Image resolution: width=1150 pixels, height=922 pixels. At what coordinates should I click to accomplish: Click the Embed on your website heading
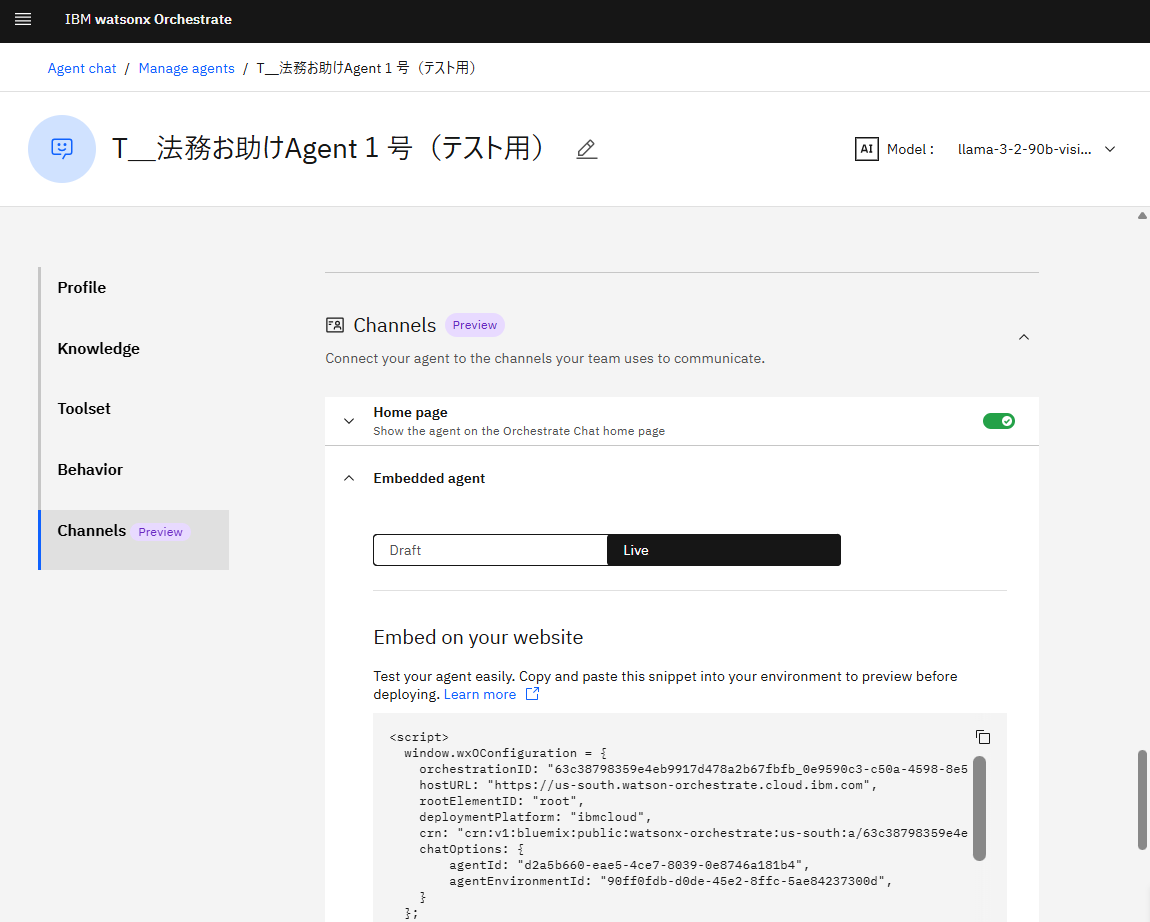pyautogui.click(x=478, y=637)
